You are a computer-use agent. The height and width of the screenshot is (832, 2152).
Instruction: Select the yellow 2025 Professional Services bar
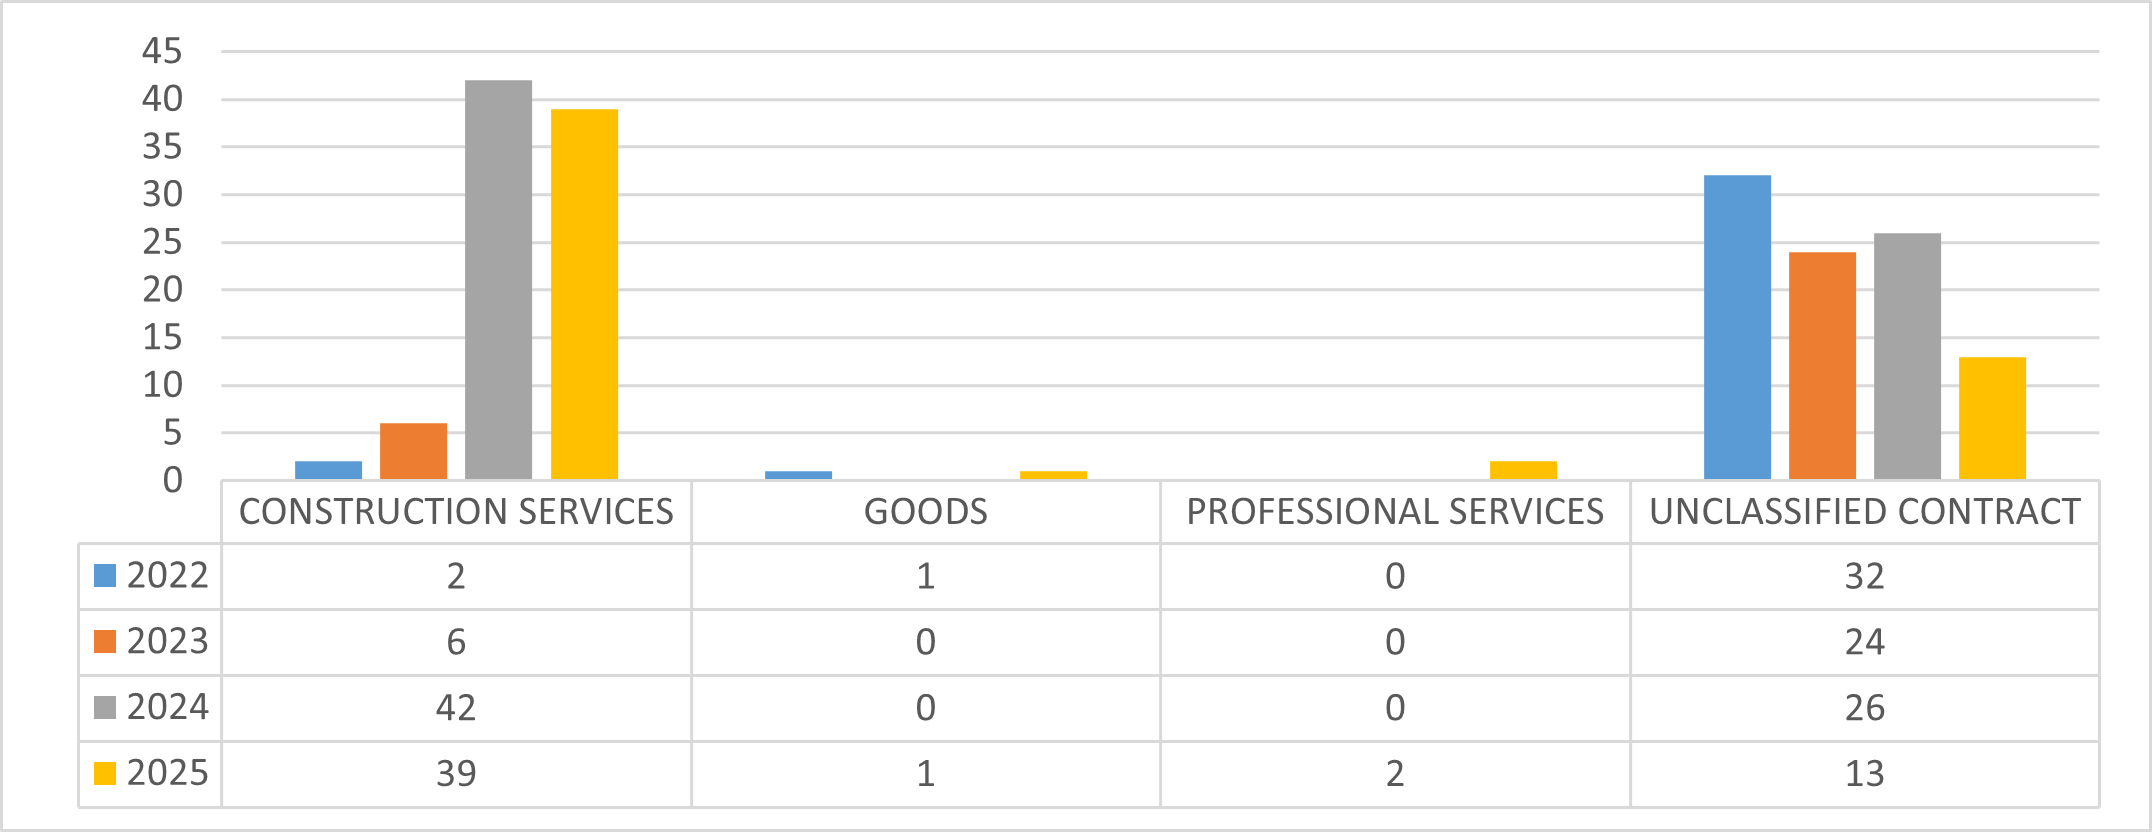click(x=1523, y=470)
